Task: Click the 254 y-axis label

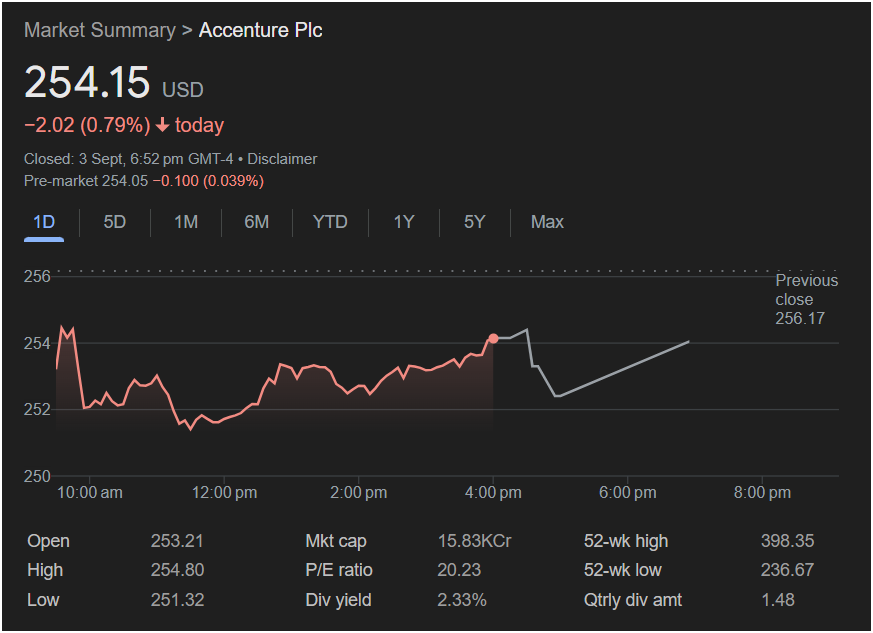Action: 37,343
